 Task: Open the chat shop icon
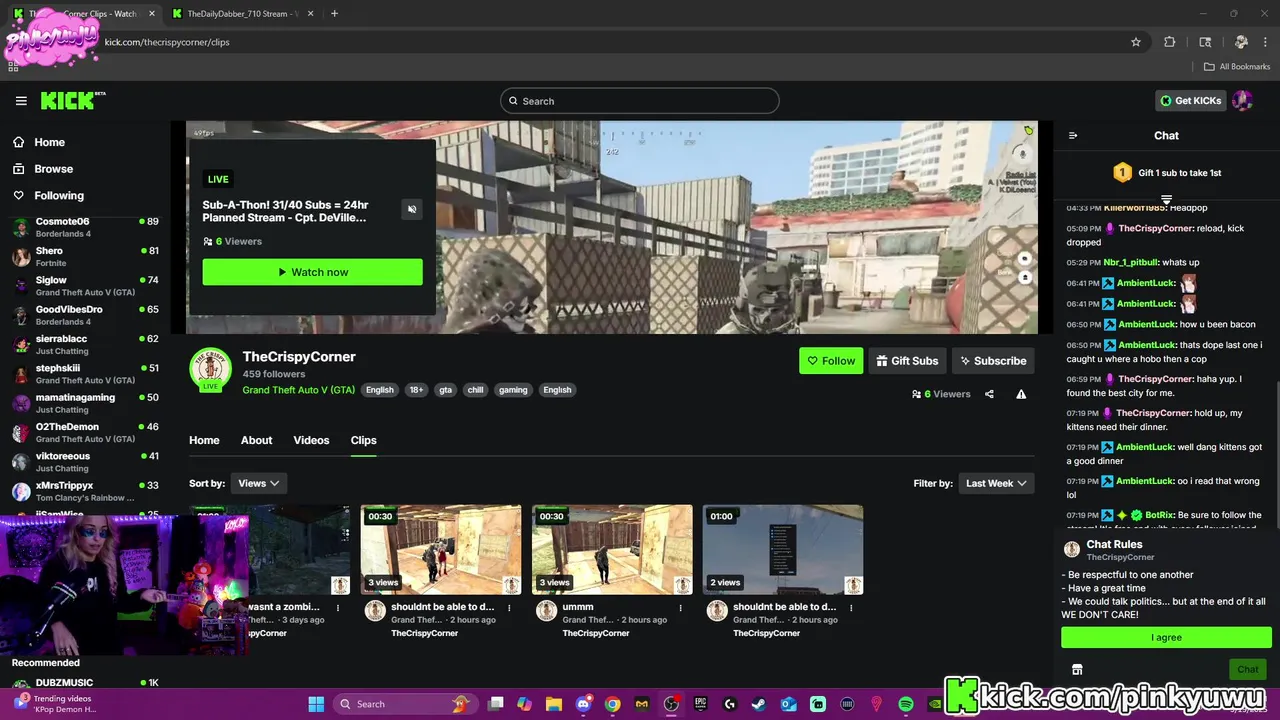[1077, 670]
